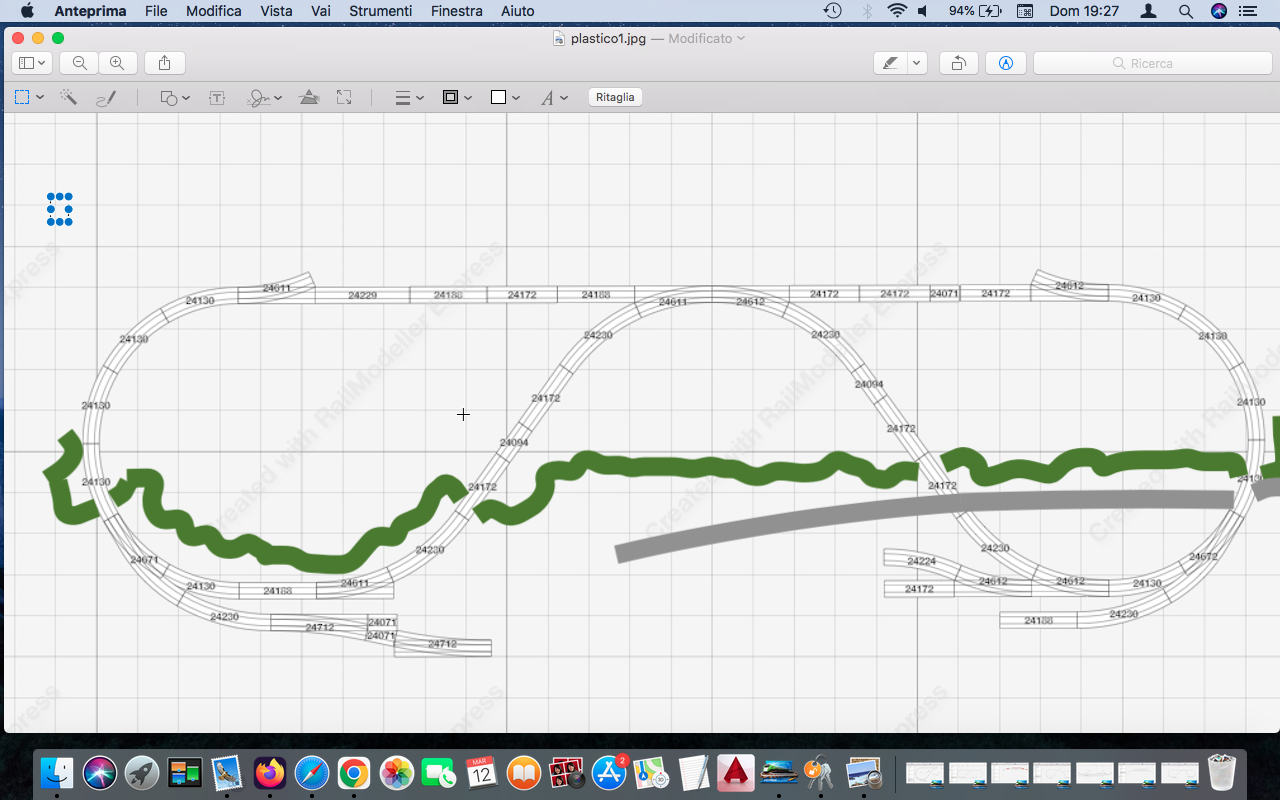Click the zoom out magnifier button

pos(79,63)
